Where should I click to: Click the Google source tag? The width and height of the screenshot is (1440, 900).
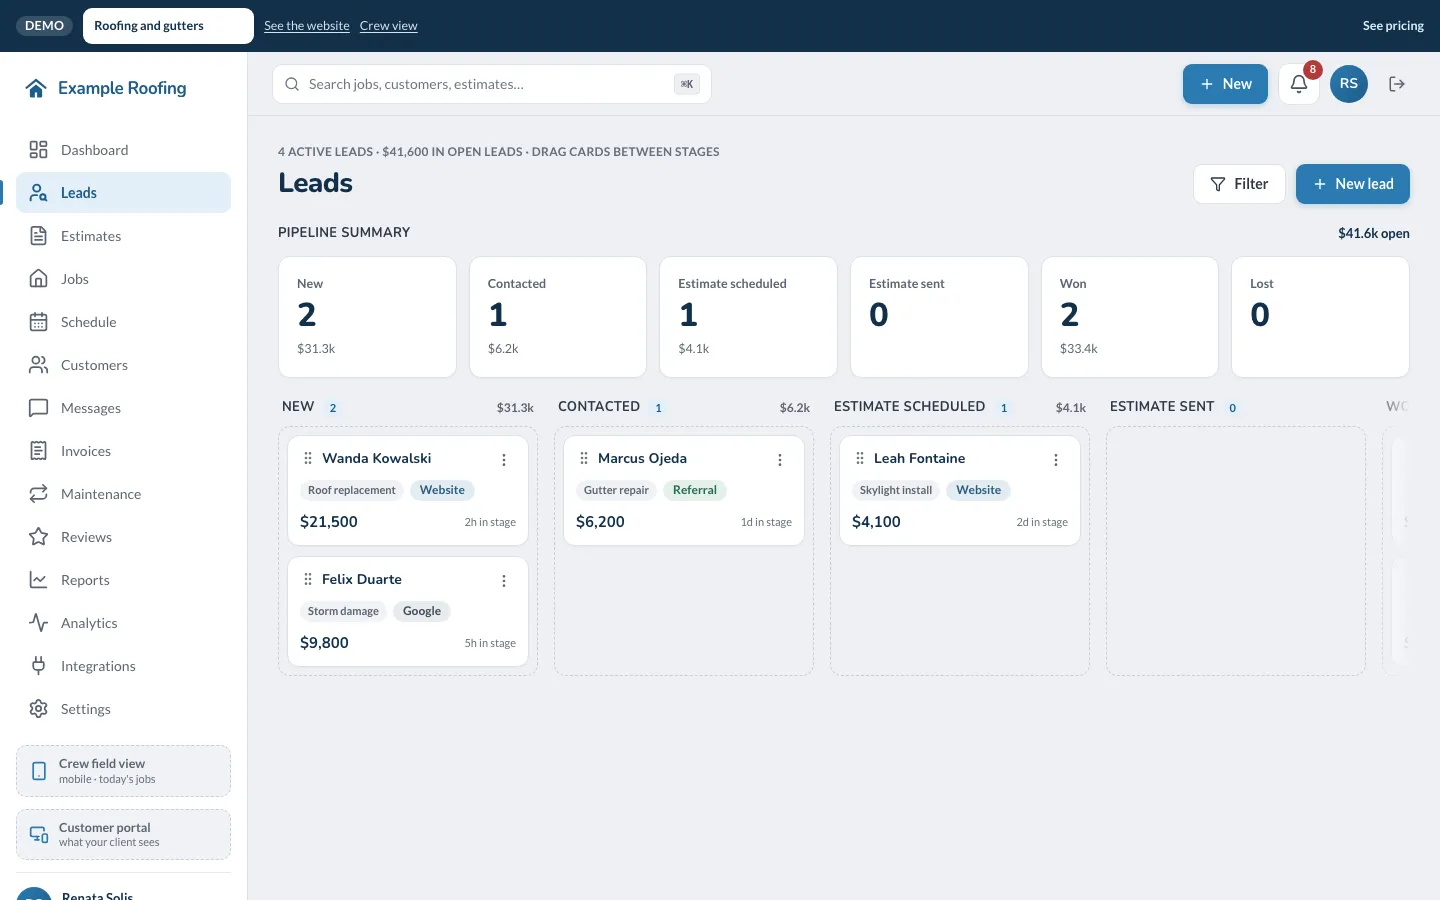pos(422,611)
